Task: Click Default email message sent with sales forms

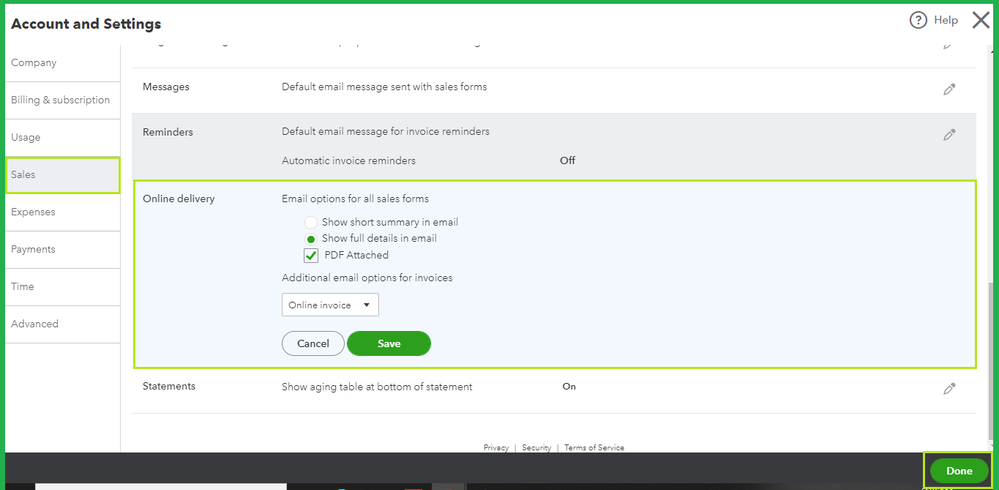Action: (384, 86)
